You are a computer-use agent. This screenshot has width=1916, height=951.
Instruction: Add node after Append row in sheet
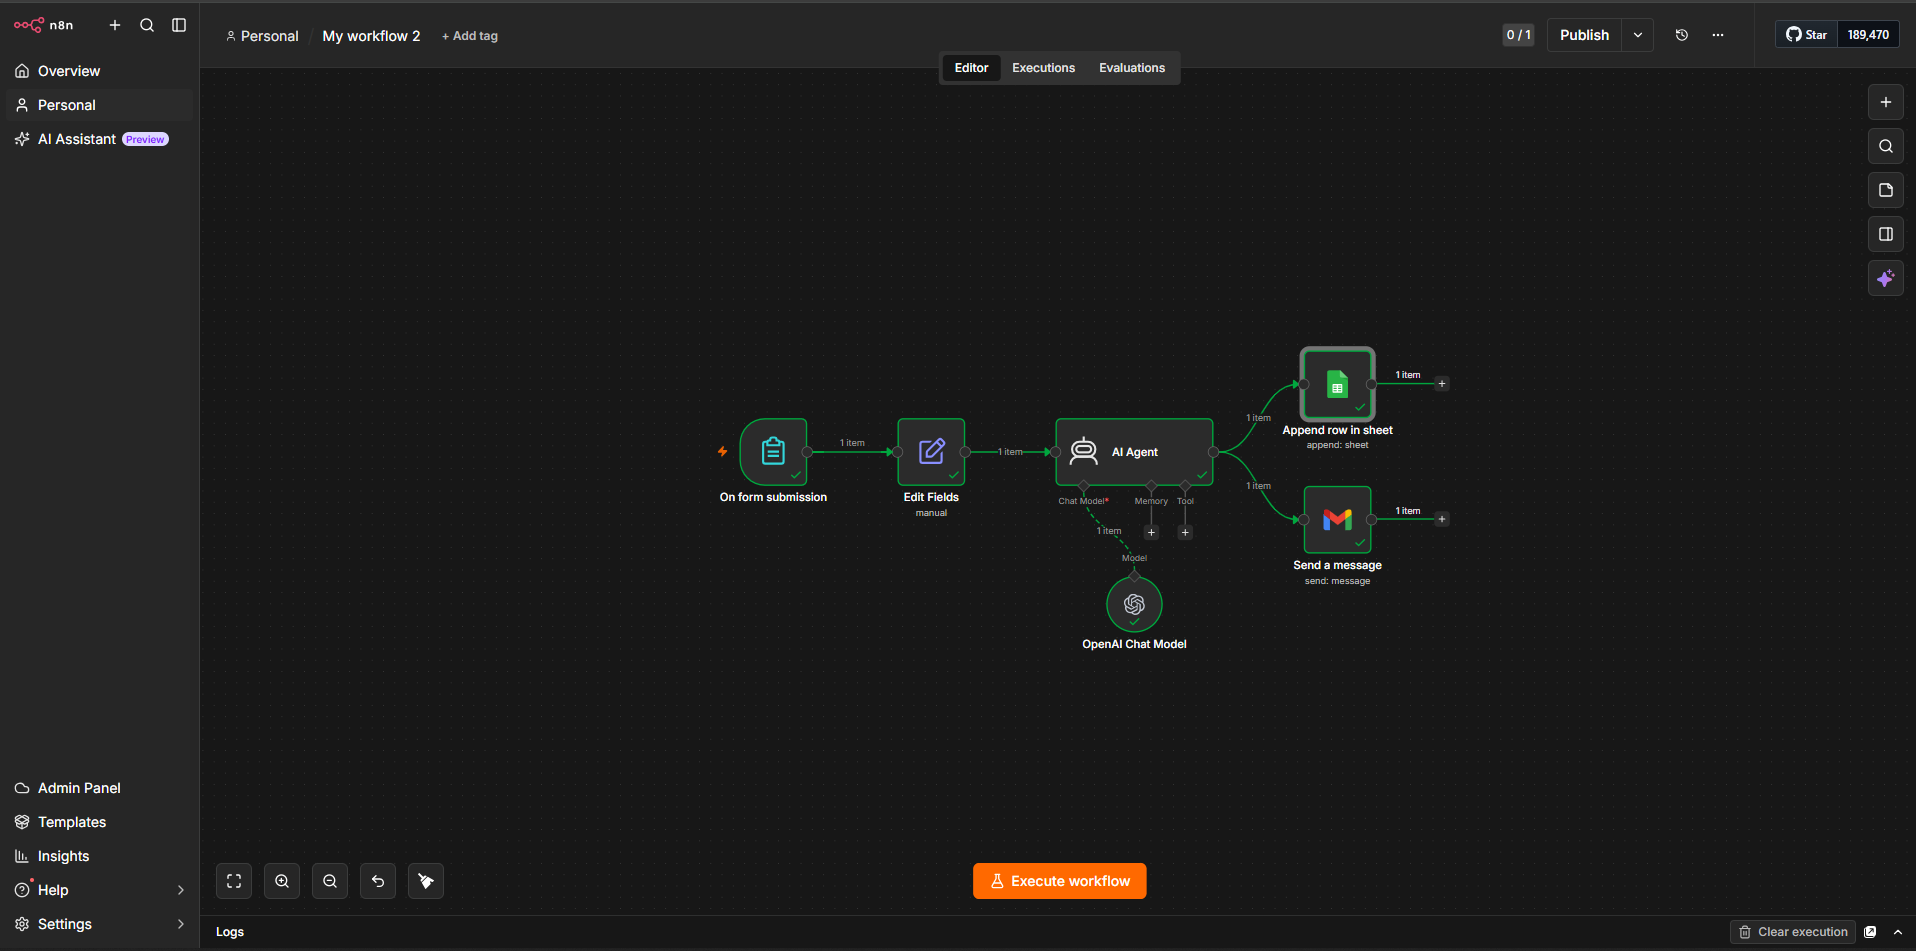pyautogui.click(x=1442, y=384)
